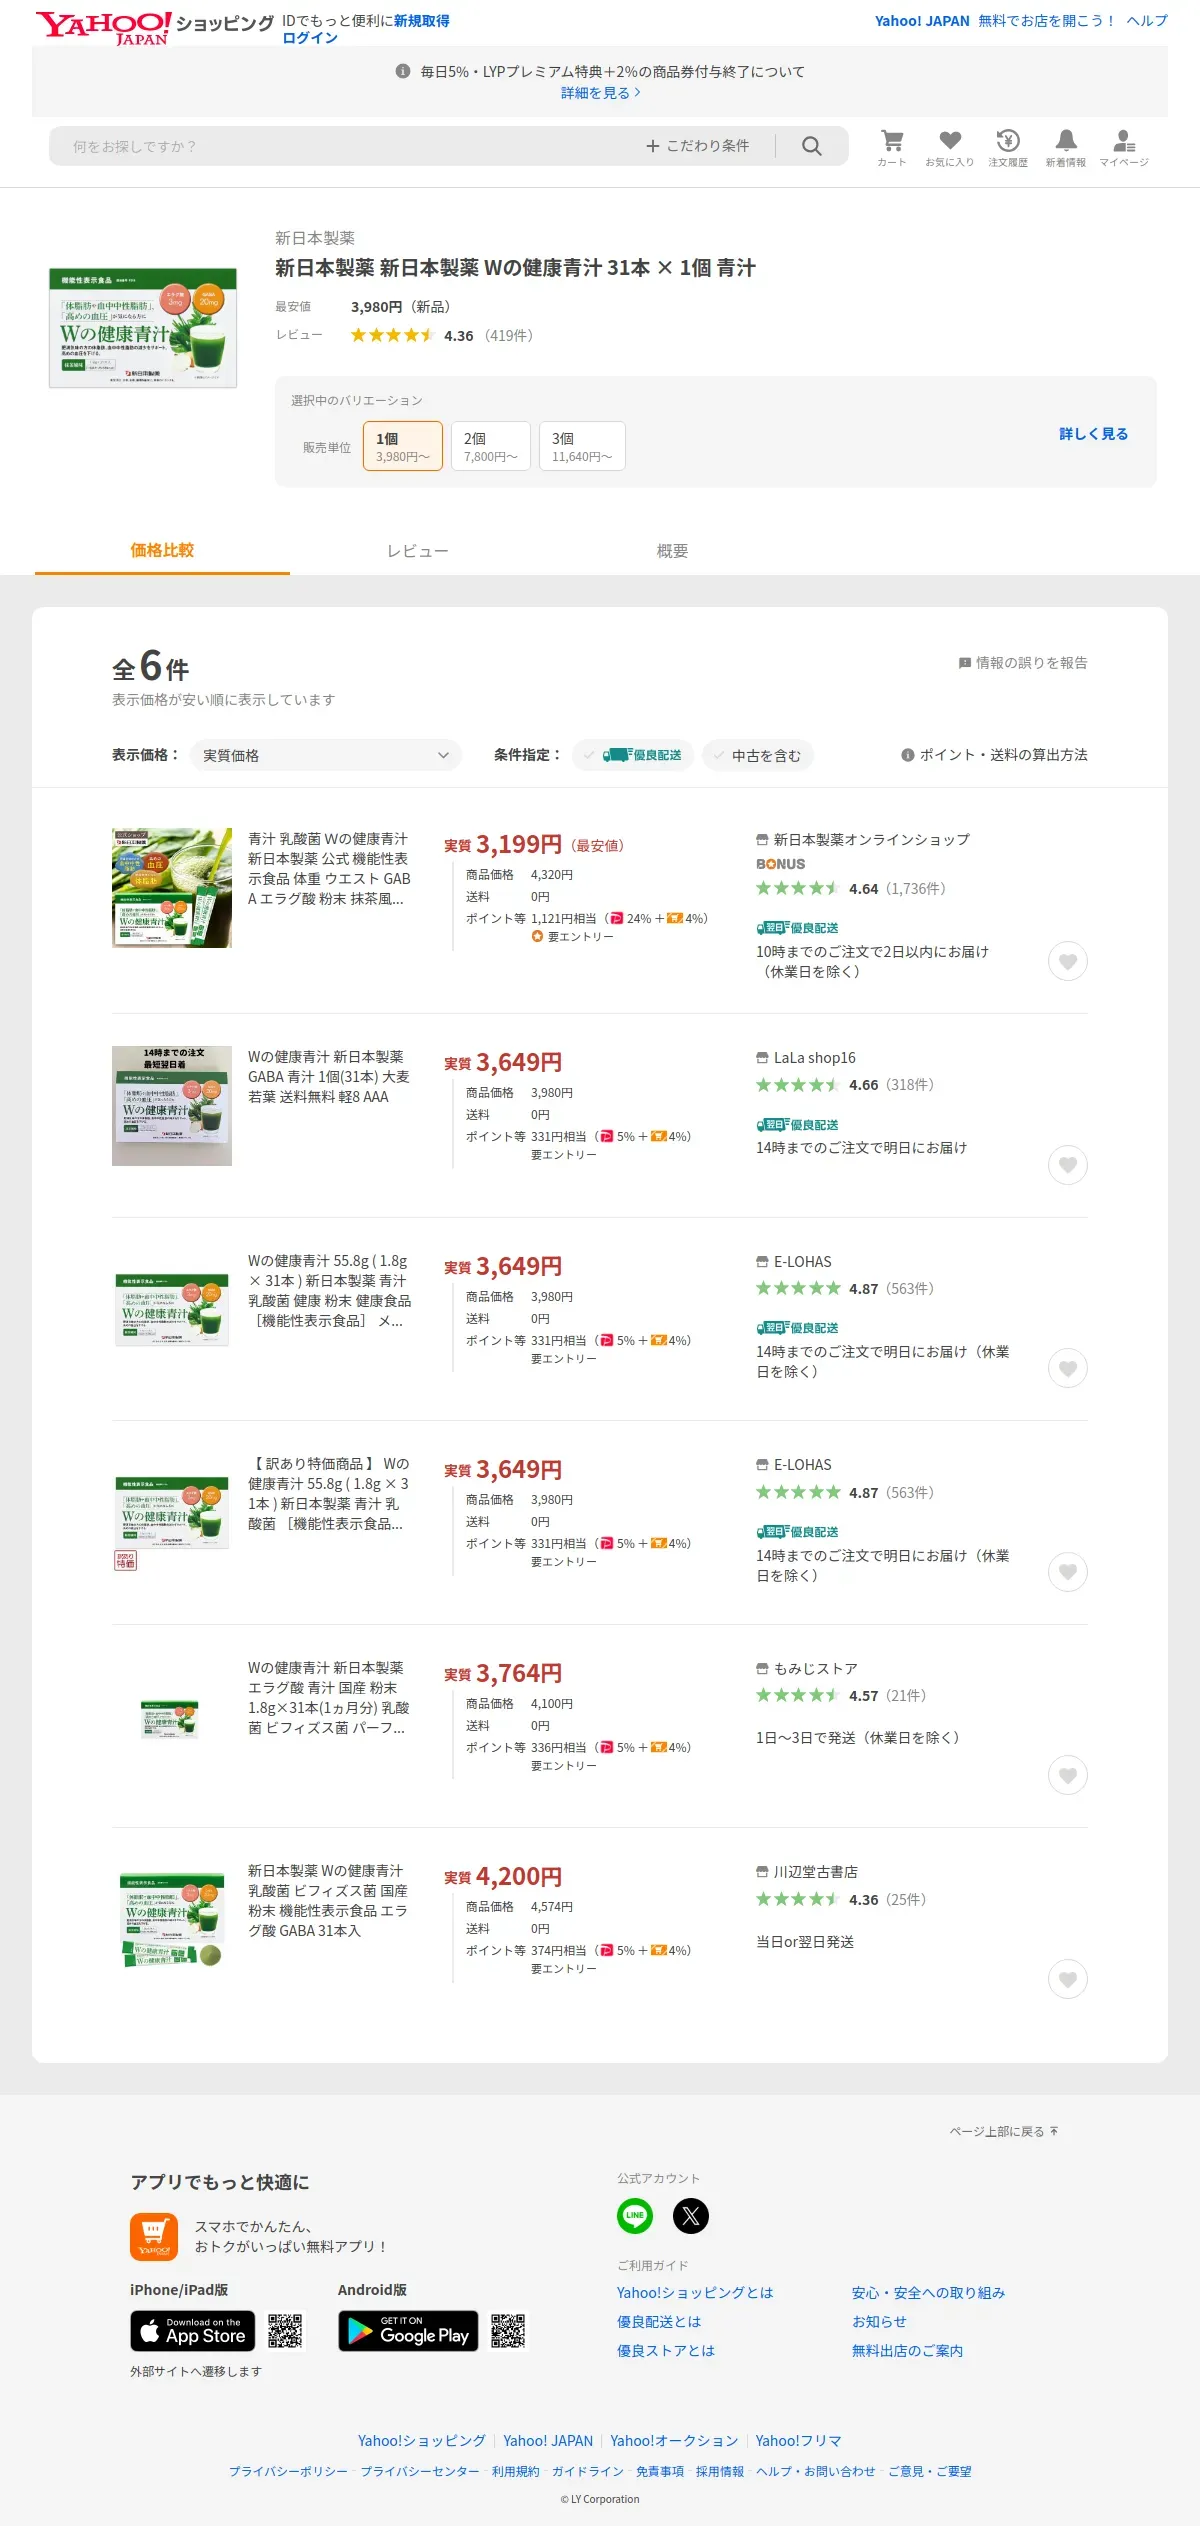Toggle the 優良配送 filter checkbox
Screen dimensions: 1200x2526
633,755
